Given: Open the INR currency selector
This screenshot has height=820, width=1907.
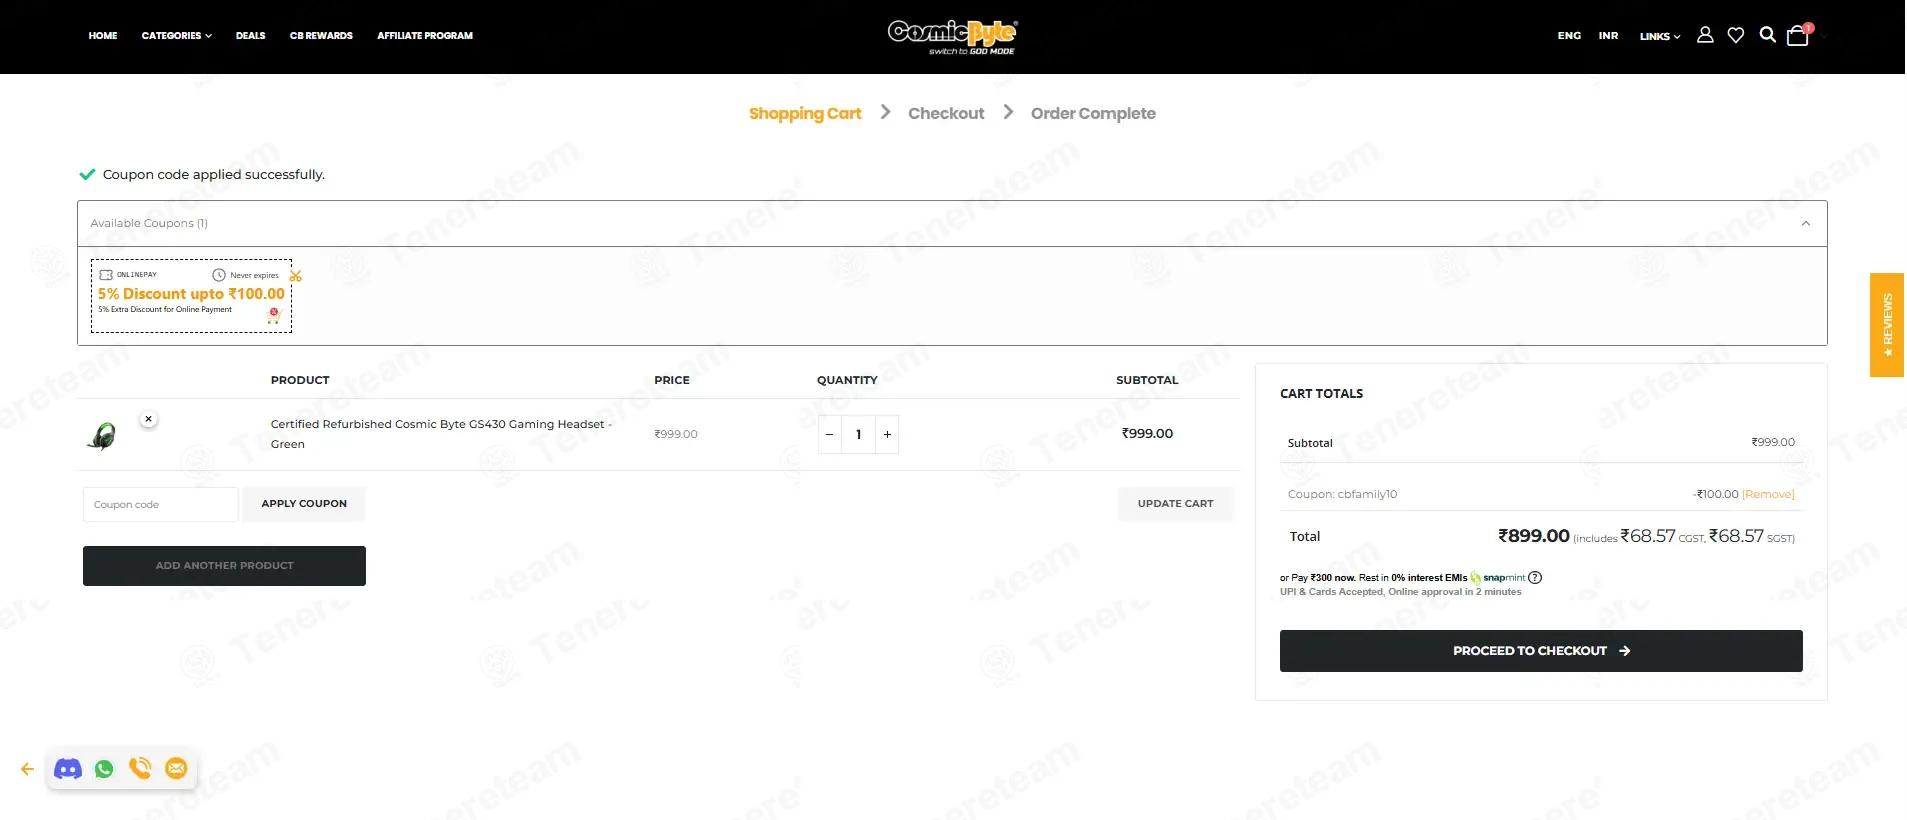Looking at the screenshot, I should click(x=1608, y=36).
